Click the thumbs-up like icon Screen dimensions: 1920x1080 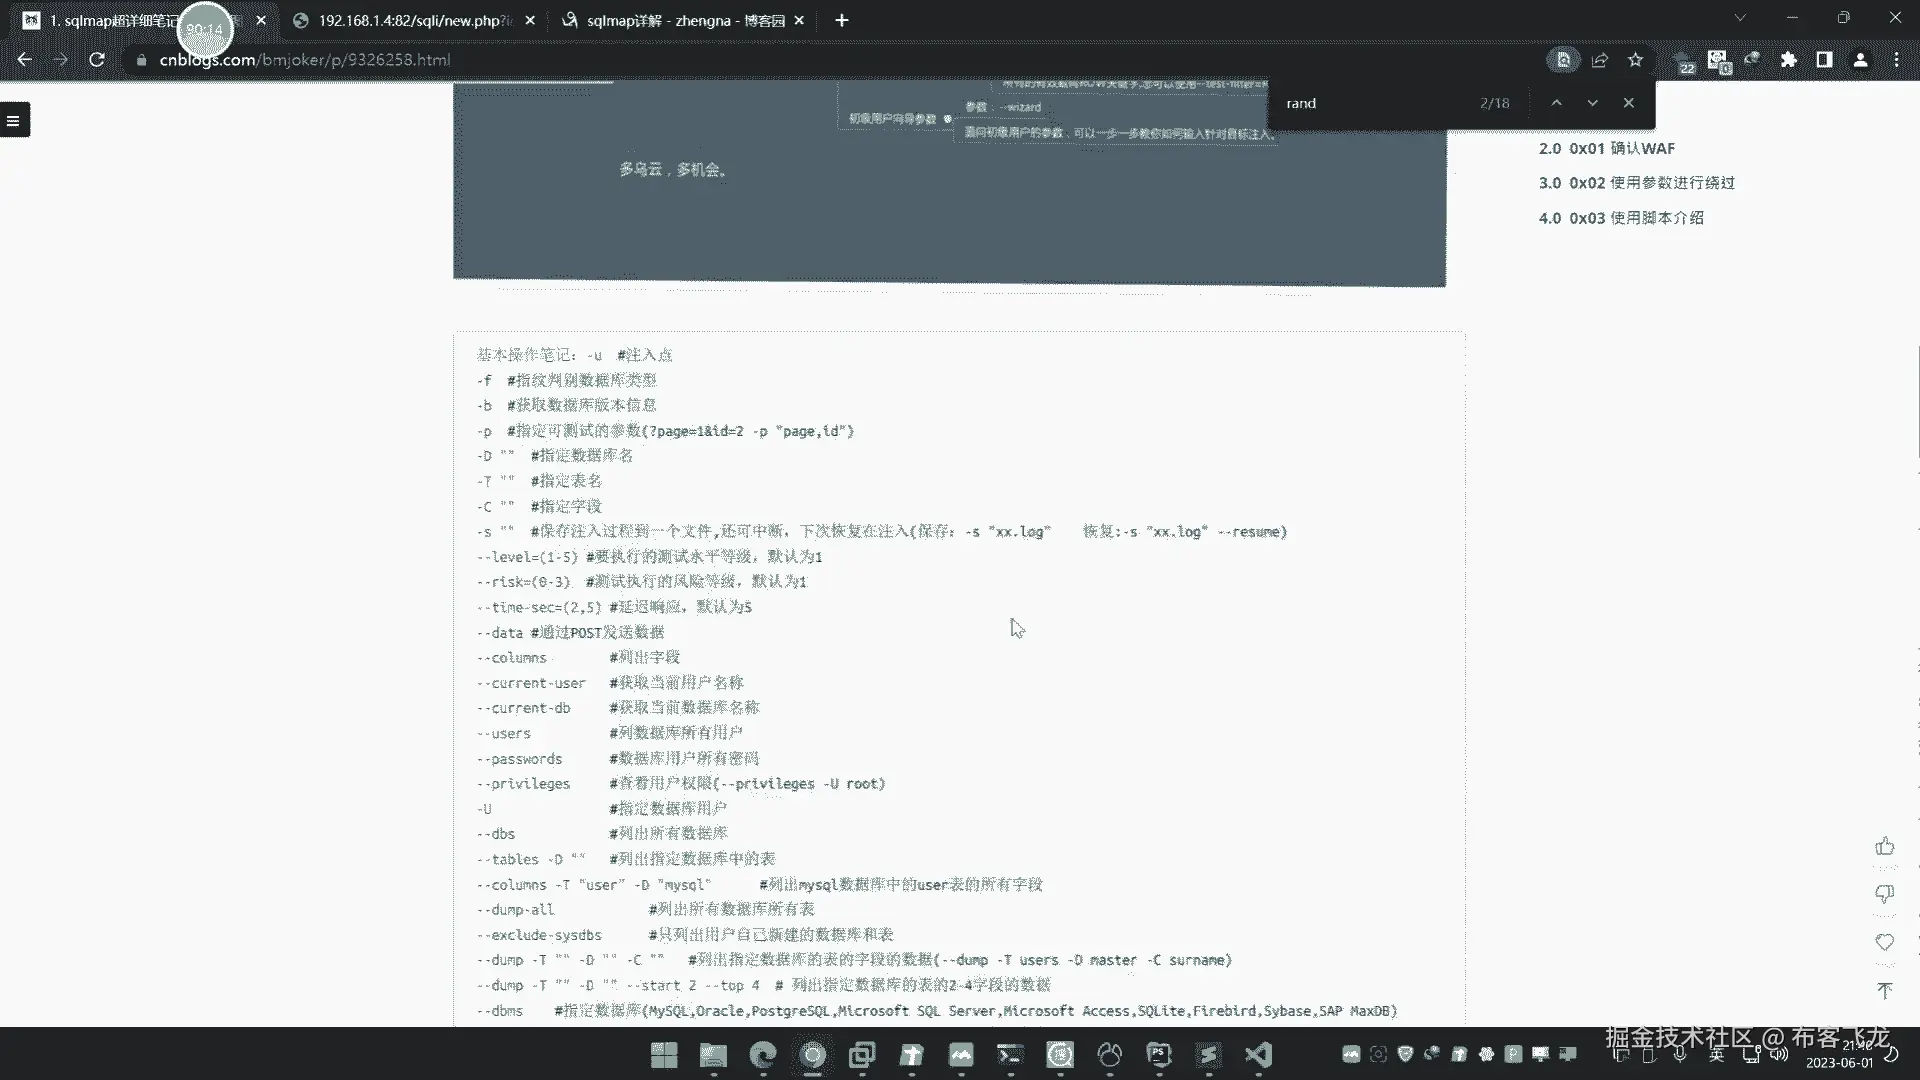tap(1885, 847)
